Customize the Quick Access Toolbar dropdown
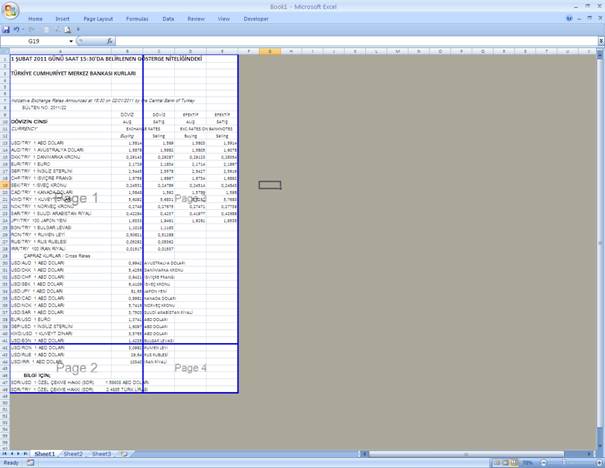The width and height of the screenshot is (605, 468). pos(78,29)
